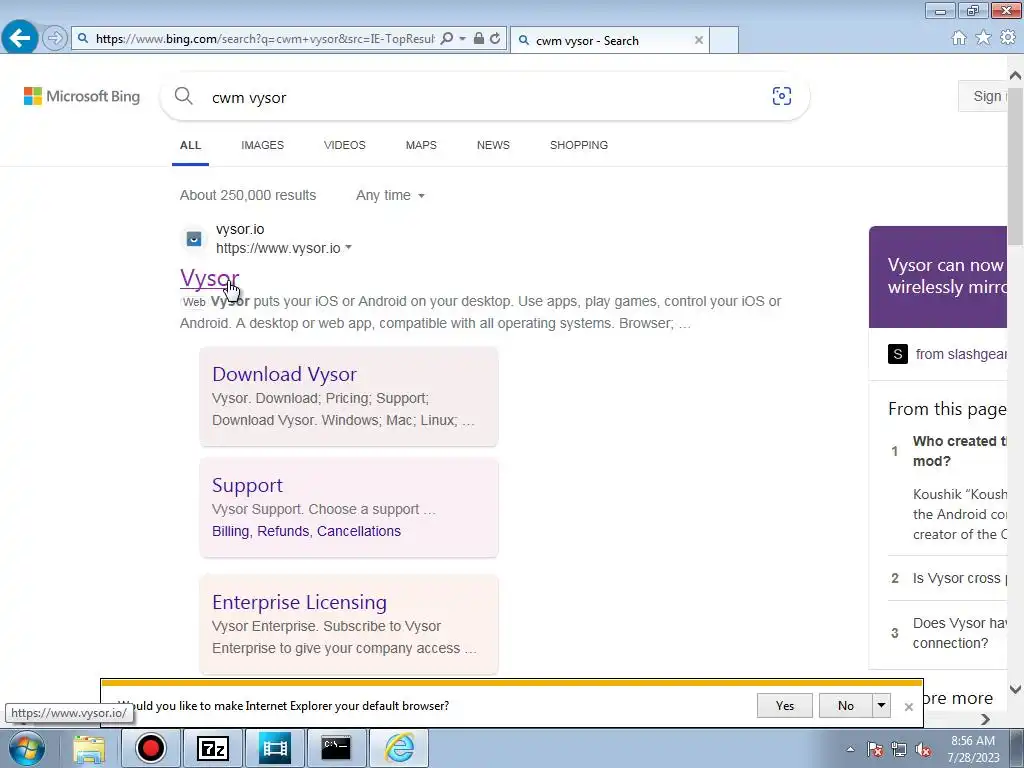Click the Bing search magnifier icon
Image resolution: width=1024 pixels, height=768 pixels.
(184, 97)
